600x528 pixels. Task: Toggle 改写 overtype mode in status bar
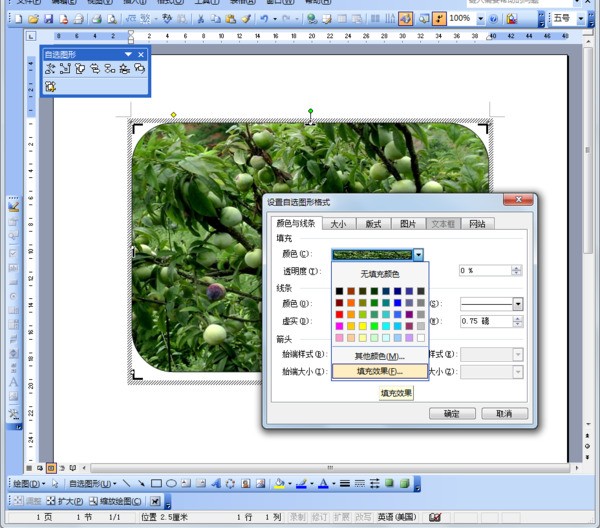tap(364, 517)
